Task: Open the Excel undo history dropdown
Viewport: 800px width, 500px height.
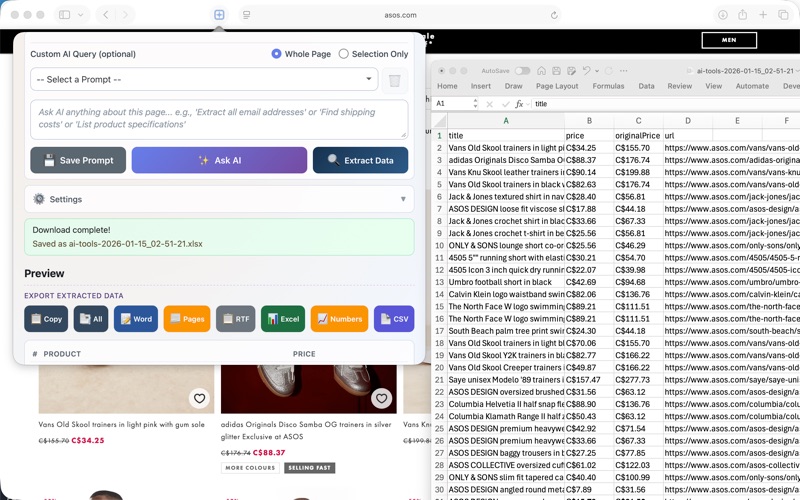Action: click(596, 71)
